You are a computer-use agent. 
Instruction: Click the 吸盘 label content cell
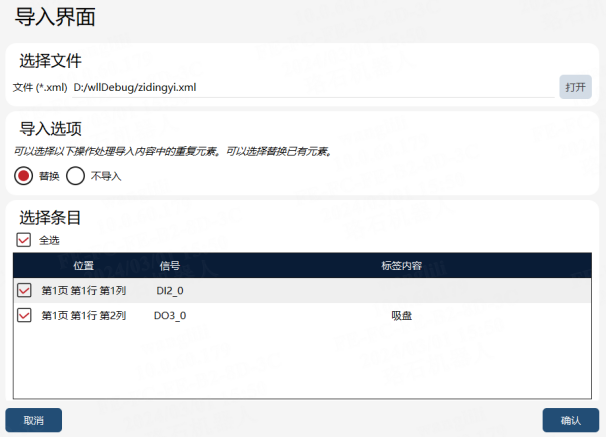coord(402,316)
